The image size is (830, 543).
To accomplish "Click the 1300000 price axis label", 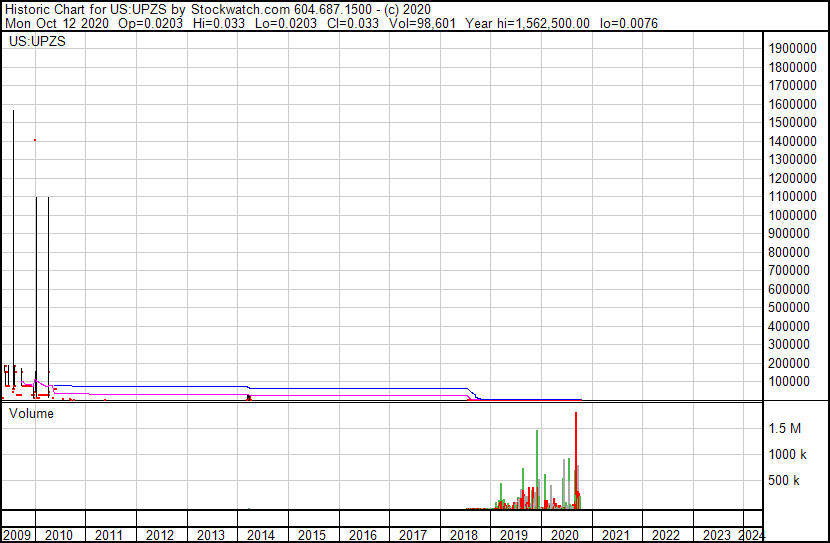I will (x=793, y=159).
